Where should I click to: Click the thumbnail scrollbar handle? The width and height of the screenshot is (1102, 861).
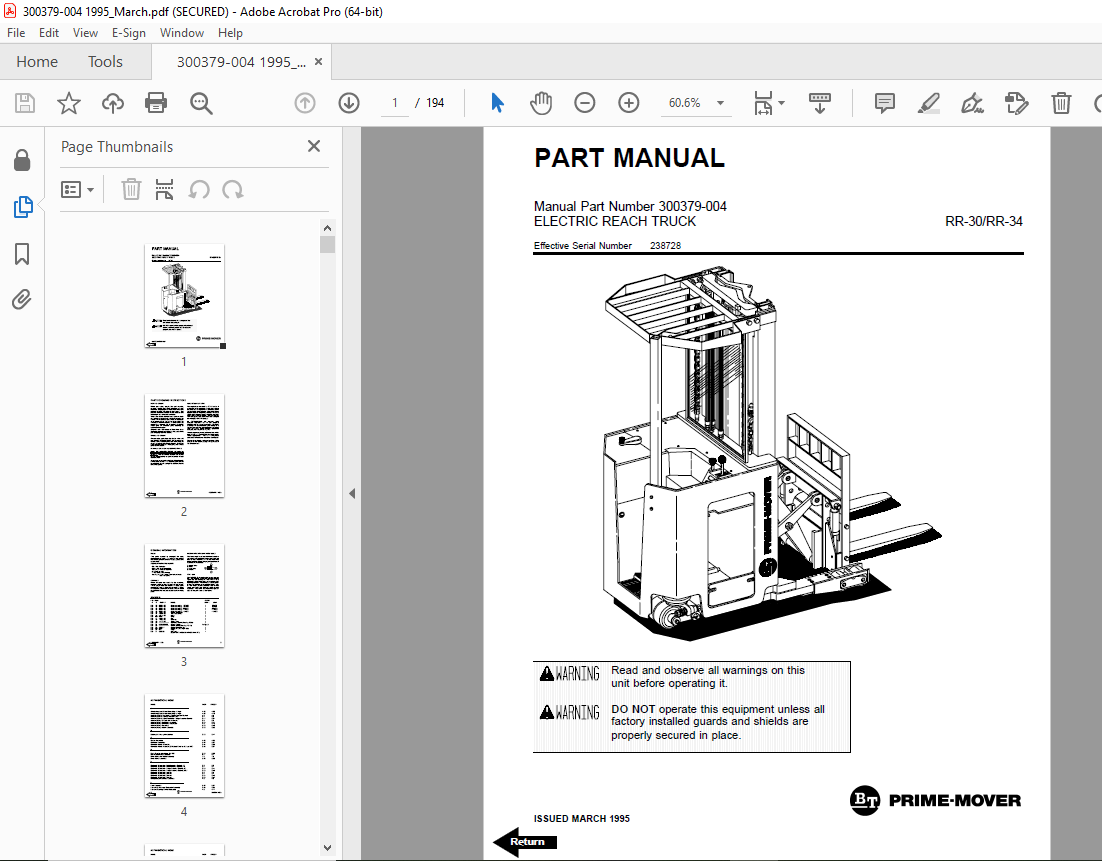tap(328, 245)
